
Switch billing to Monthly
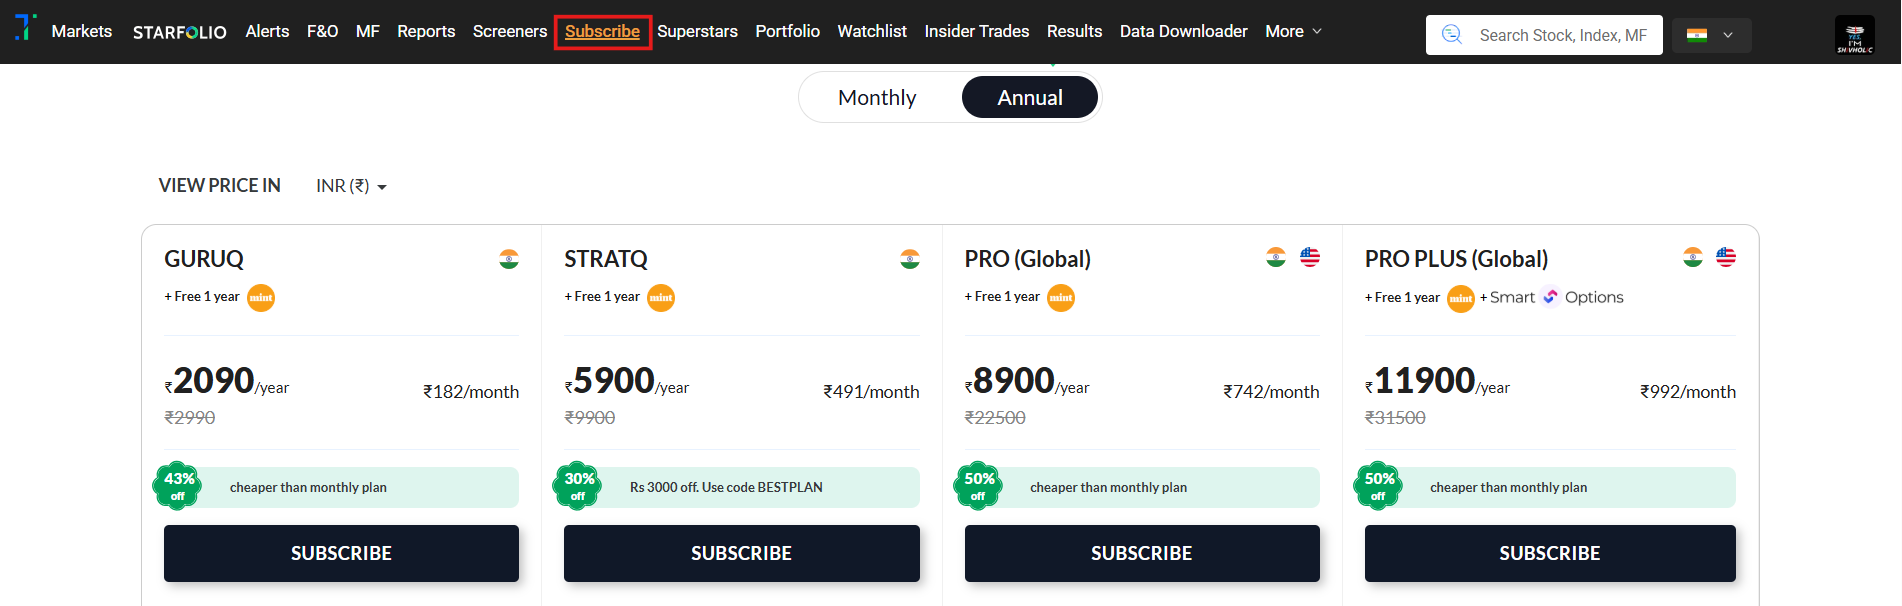pyautogui.click(x=877, y=98)
